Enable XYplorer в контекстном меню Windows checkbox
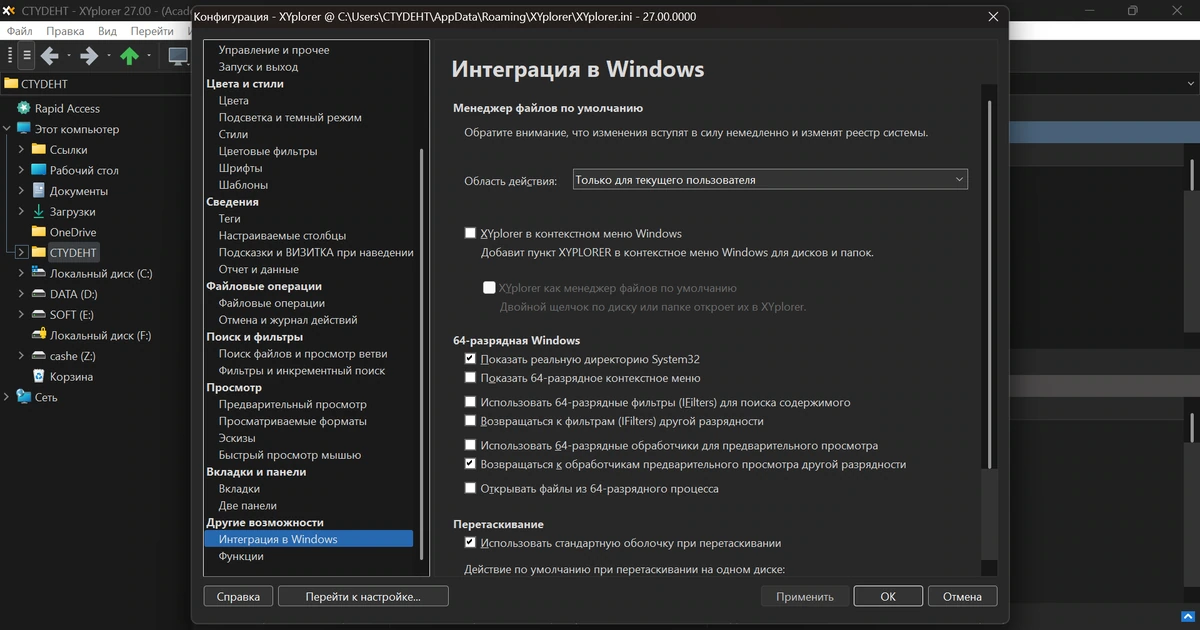Viewport: 1200px width, 630px height. point(470,233)
